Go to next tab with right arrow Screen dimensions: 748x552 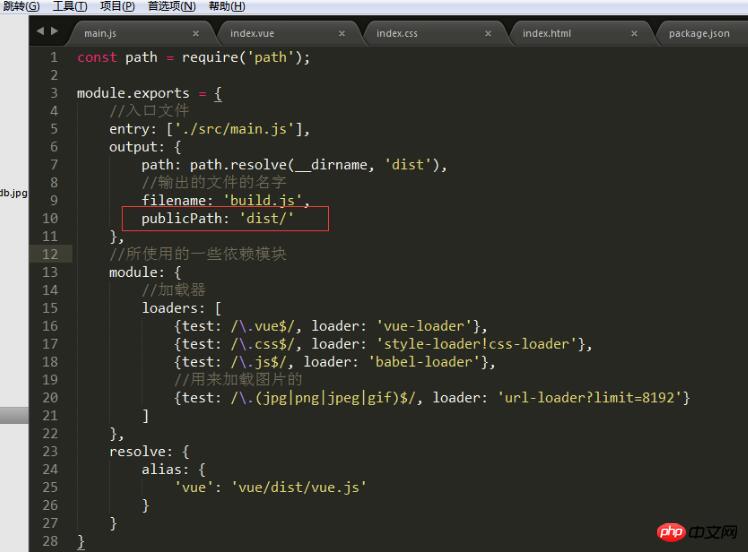54,31
